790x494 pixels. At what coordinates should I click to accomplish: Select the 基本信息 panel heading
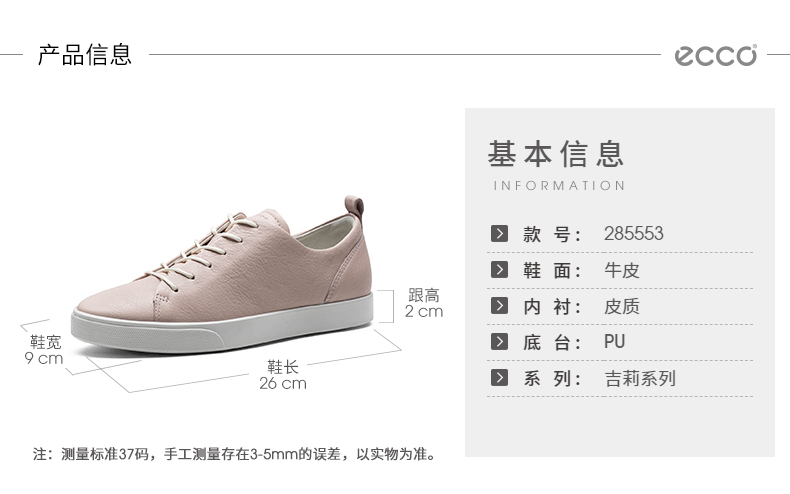click(x=556, y=154)
